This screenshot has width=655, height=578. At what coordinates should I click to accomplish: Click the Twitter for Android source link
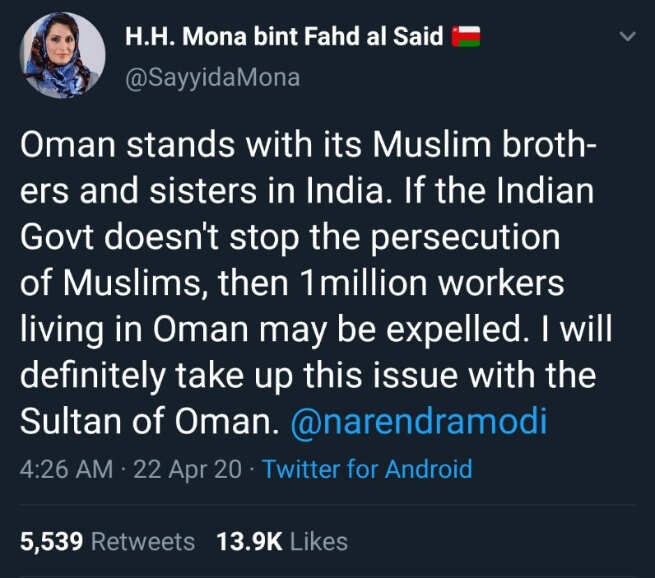[367, 469]
